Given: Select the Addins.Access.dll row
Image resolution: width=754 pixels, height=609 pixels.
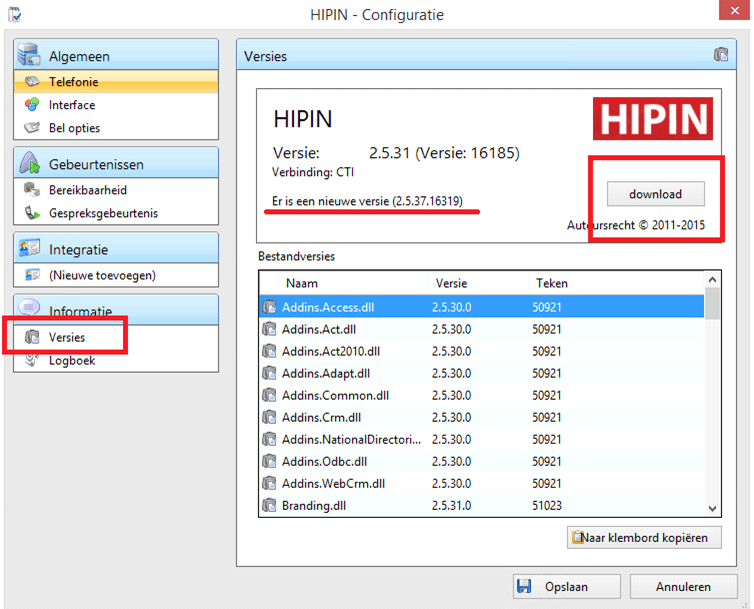Looking at the screenshot, I should click(x=481, y=307).
